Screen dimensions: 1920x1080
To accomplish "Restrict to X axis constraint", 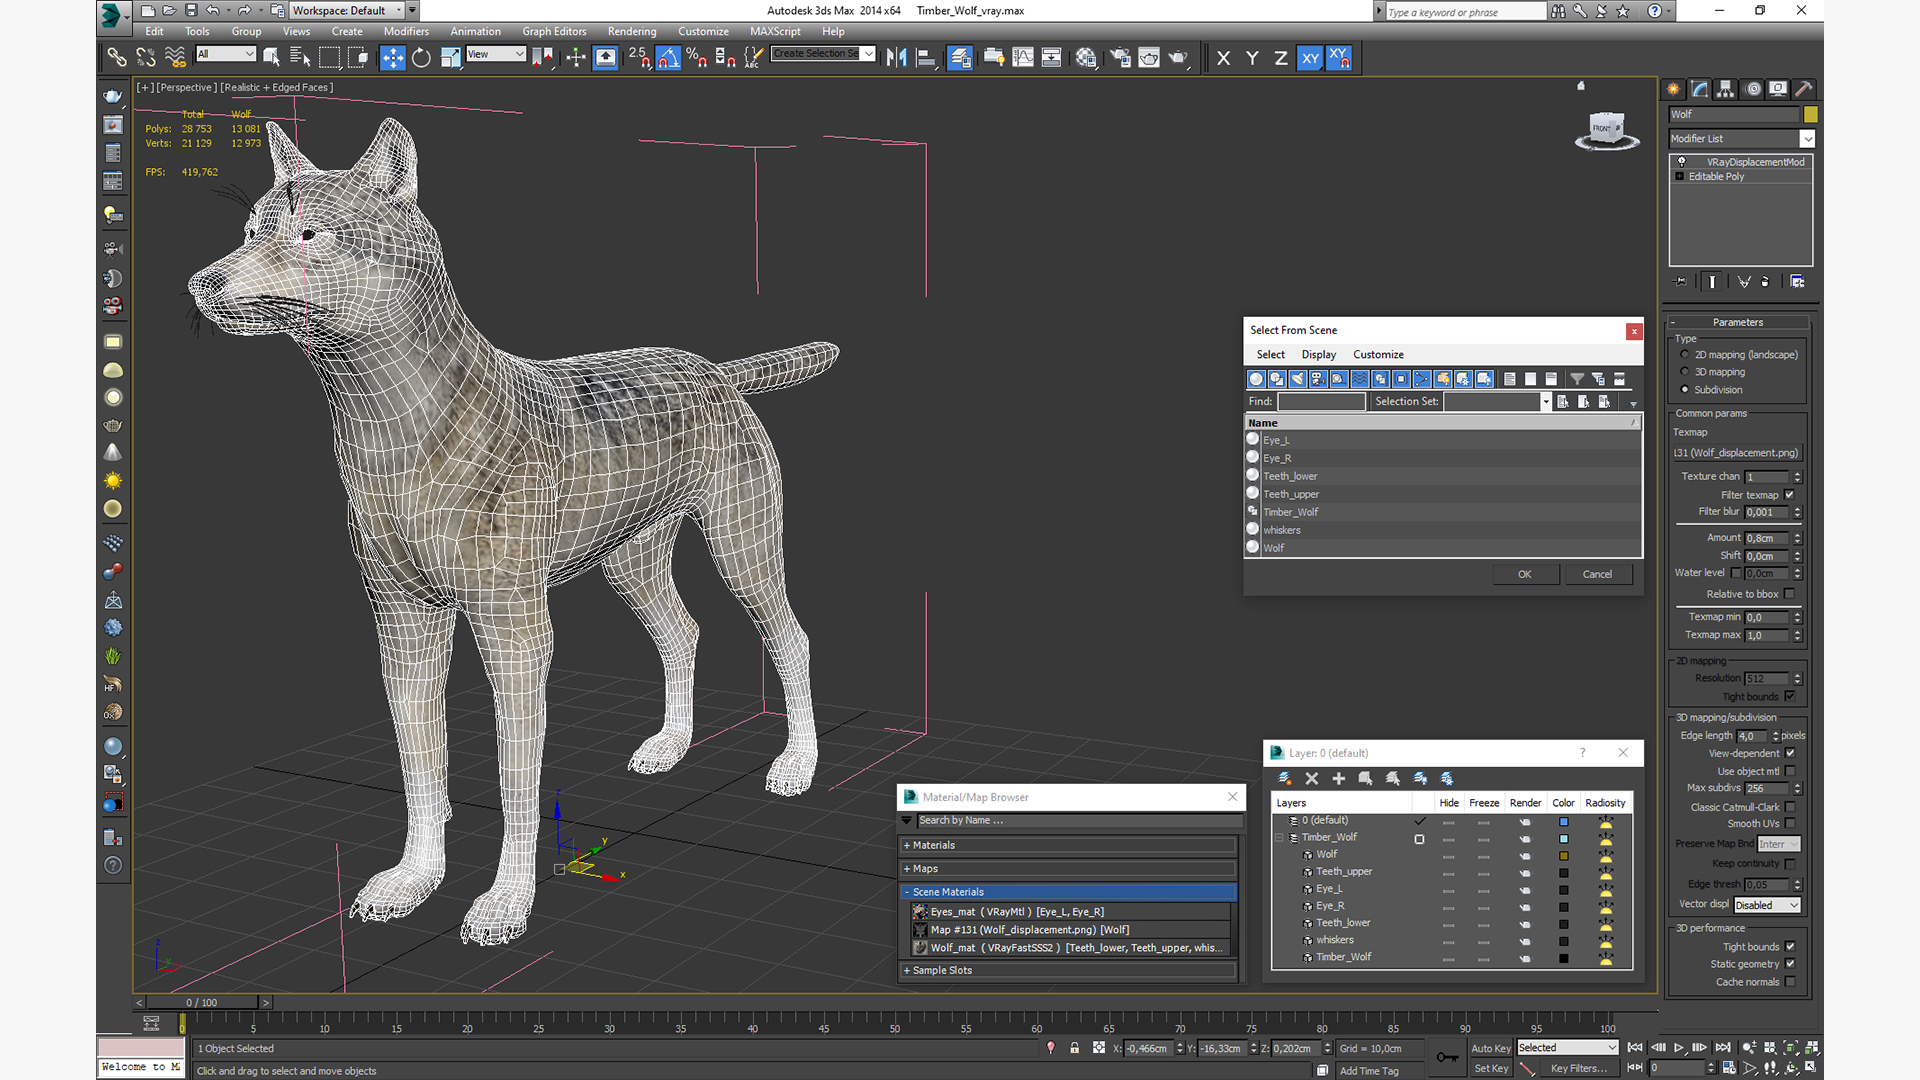I will pos(1223,58).
